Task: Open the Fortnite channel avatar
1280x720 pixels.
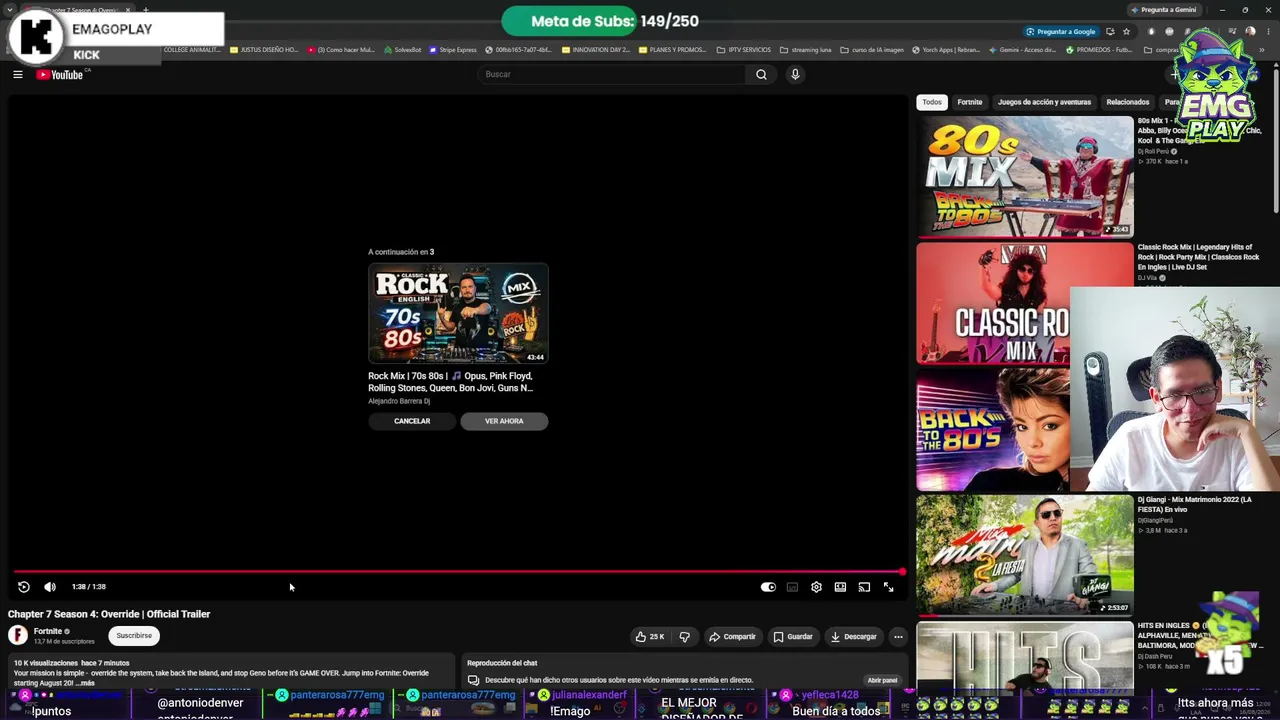Action: click(x=18, y=635)
